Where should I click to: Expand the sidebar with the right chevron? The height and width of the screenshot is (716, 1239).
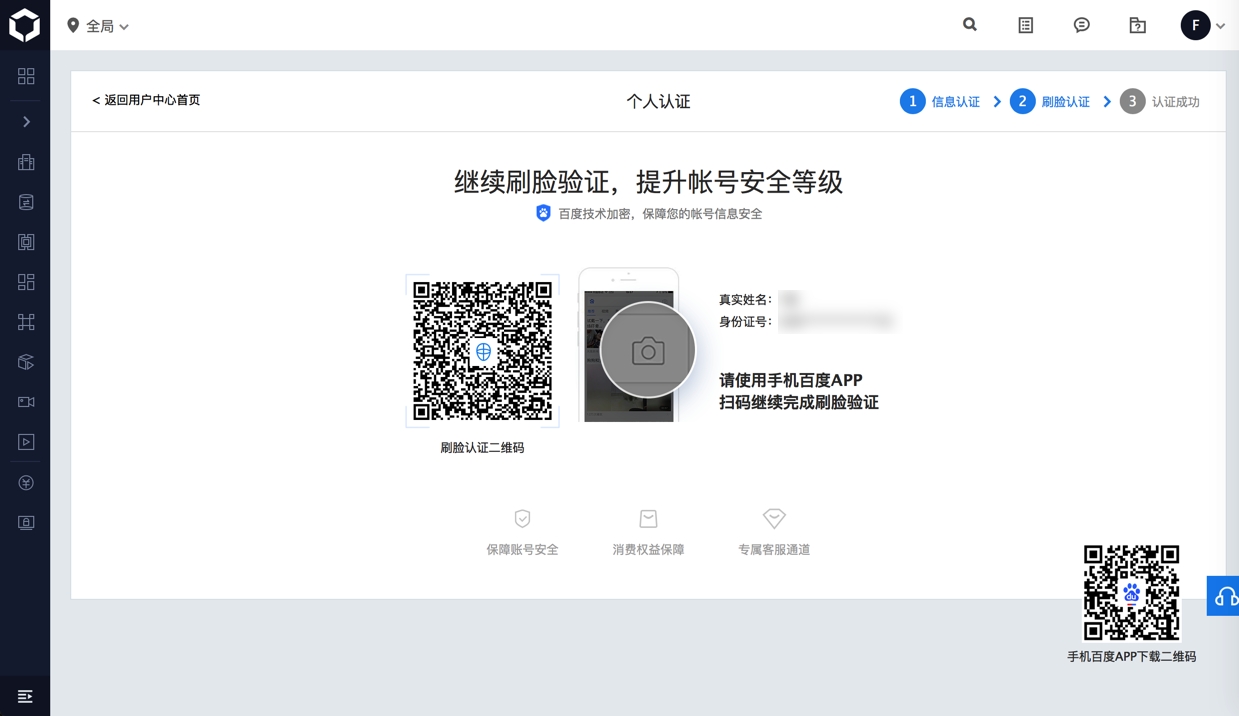click(x=26, y=122)
